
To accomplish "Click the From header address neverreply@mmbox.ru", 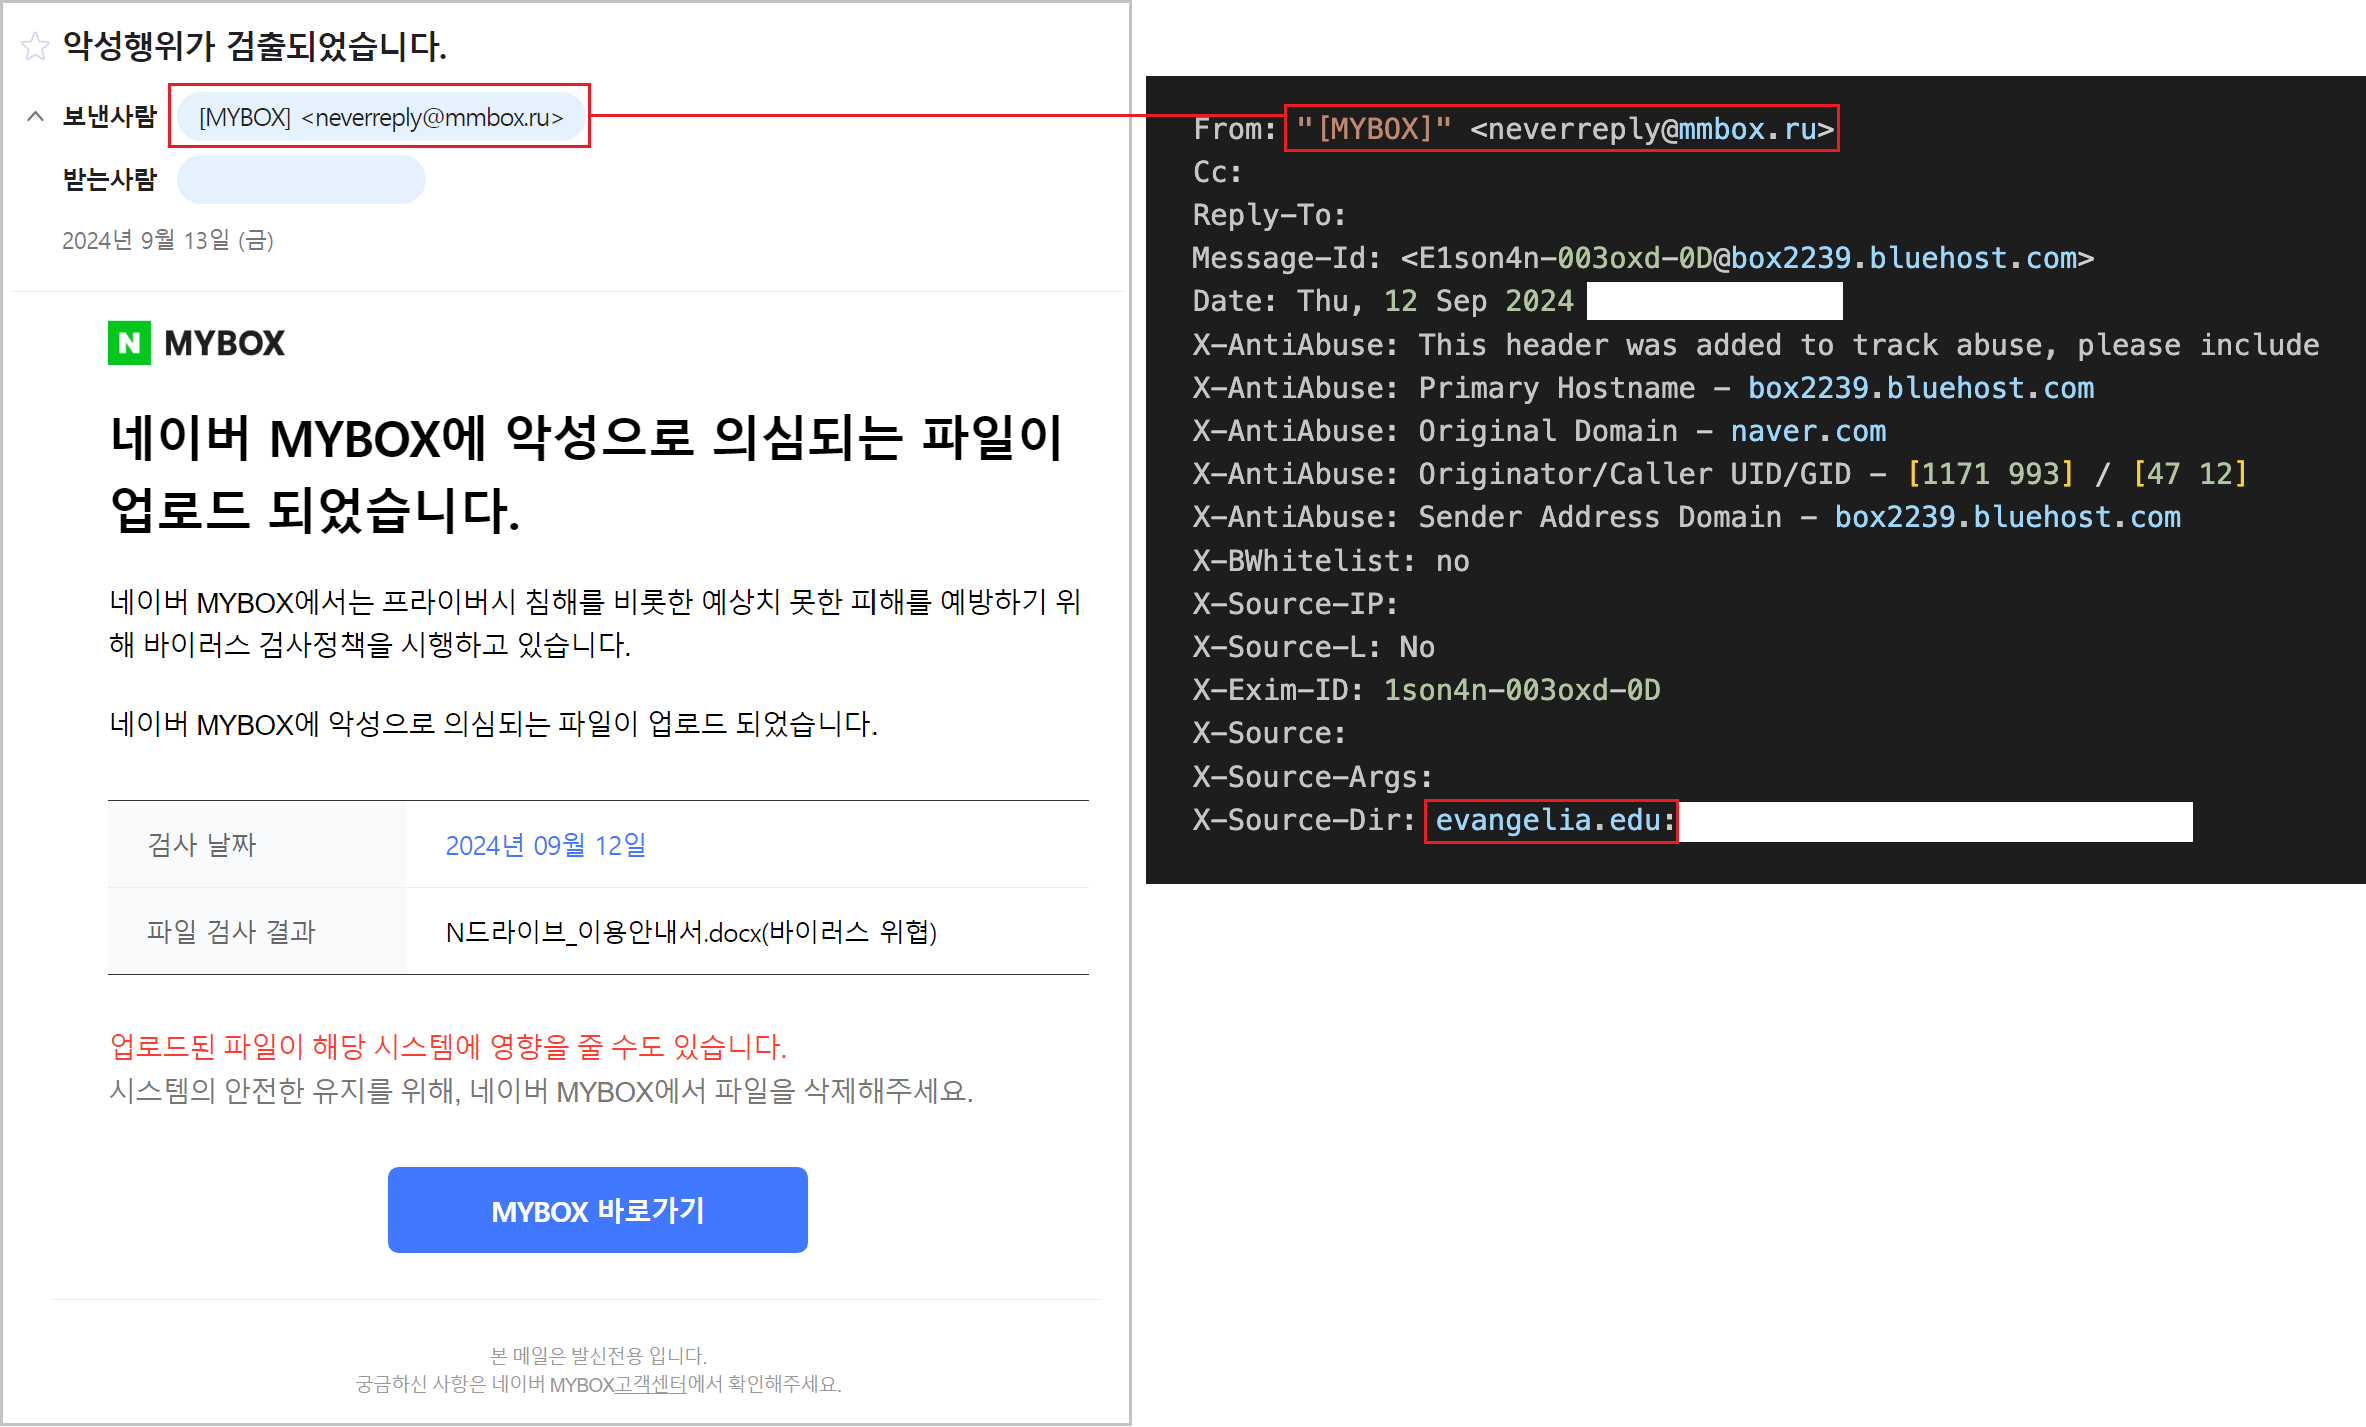I will (x=1653, y=129).
